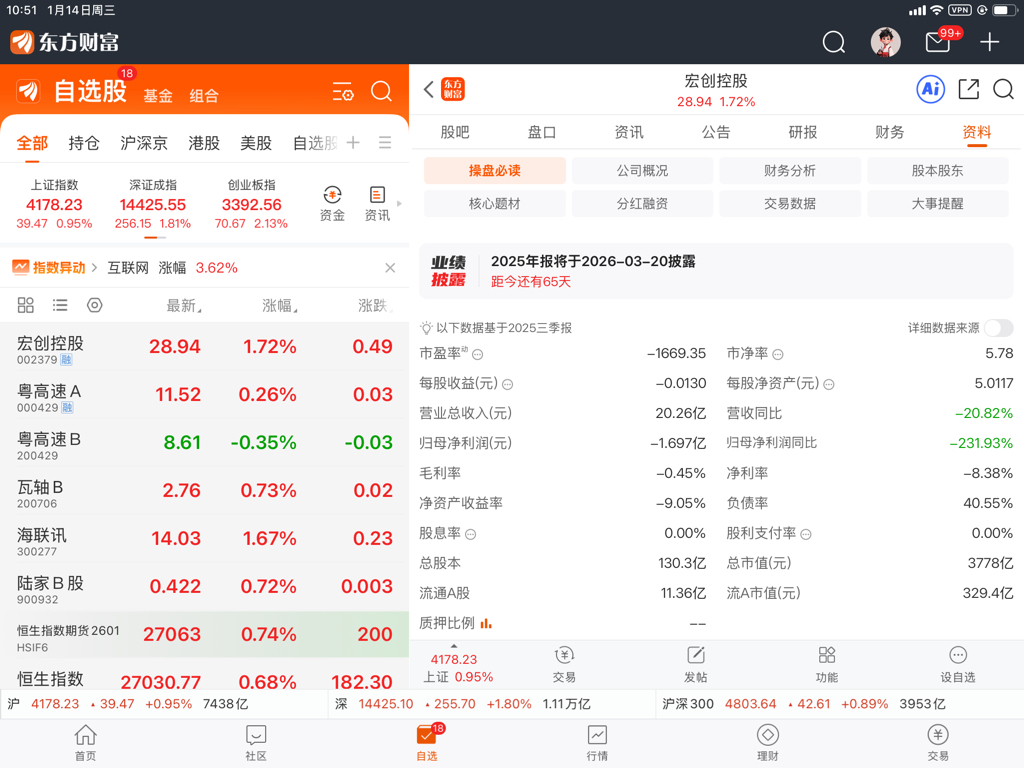Image resolution: width=1024 pixels, height=768 pixels.
Task: Open 粤高速A row in watchlist
Action: pos(204,395)
